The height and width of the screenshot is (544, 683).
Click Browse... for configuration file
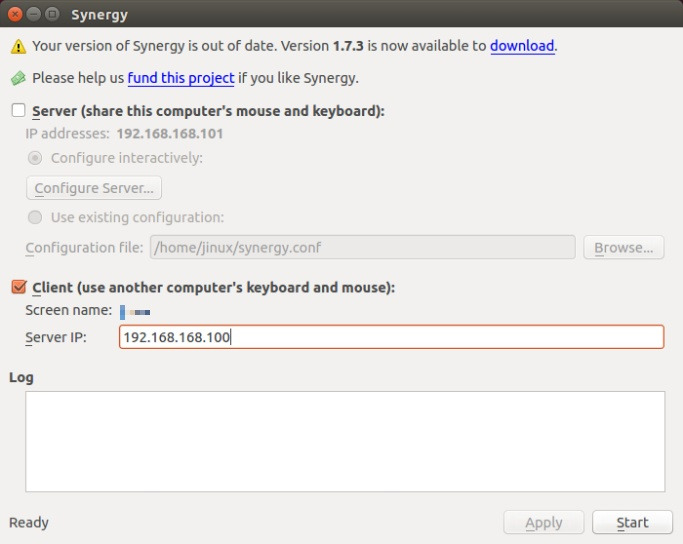[x=624, y=247]
